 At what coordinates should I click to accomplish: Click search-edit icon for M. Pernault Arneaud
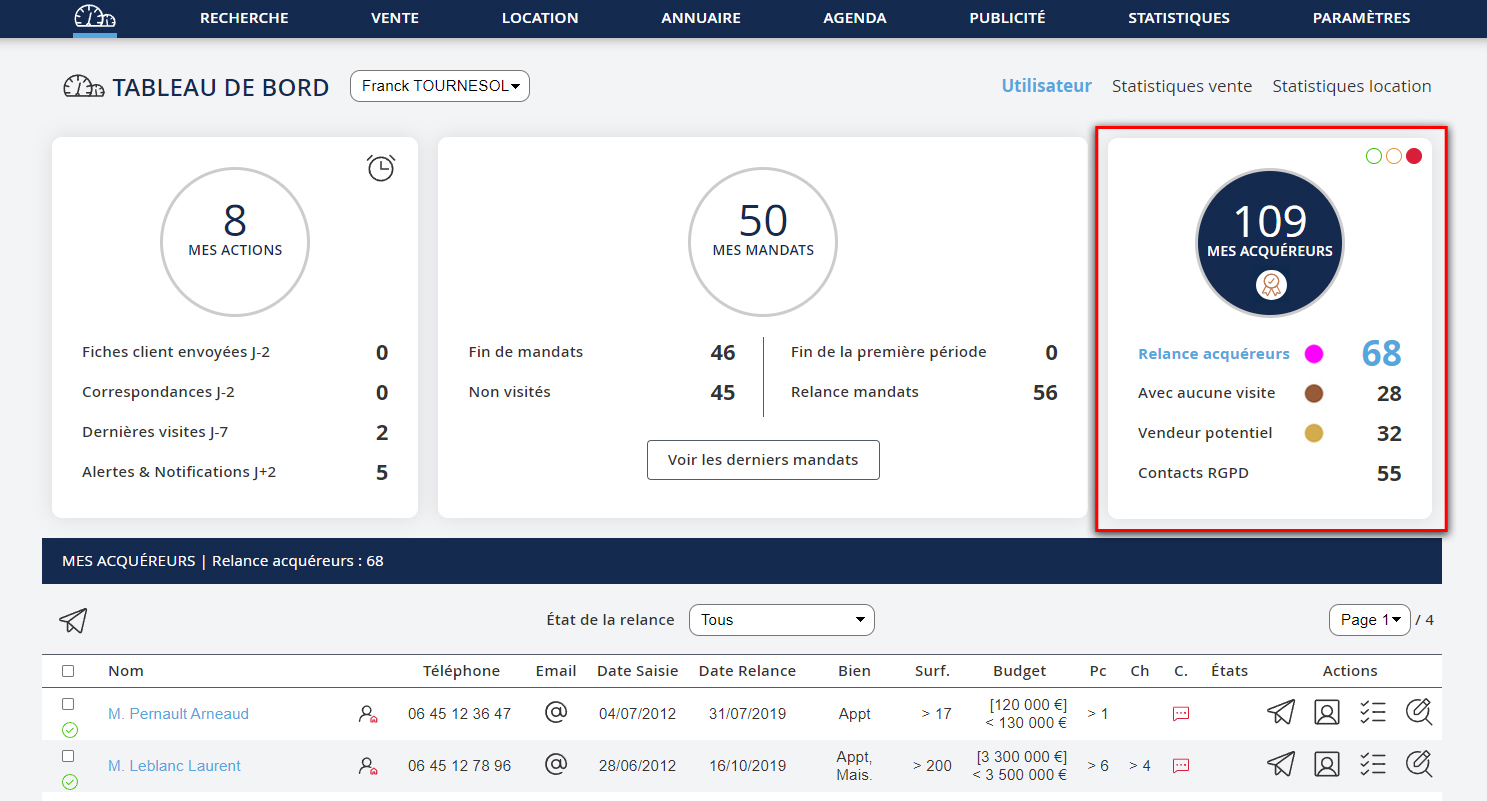(1418, 713)
